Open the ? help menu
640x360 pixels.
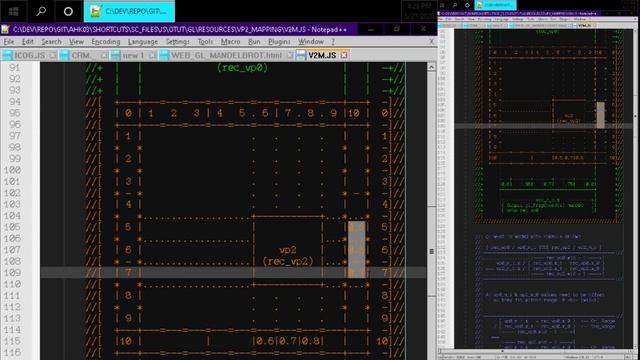[333, 42]
